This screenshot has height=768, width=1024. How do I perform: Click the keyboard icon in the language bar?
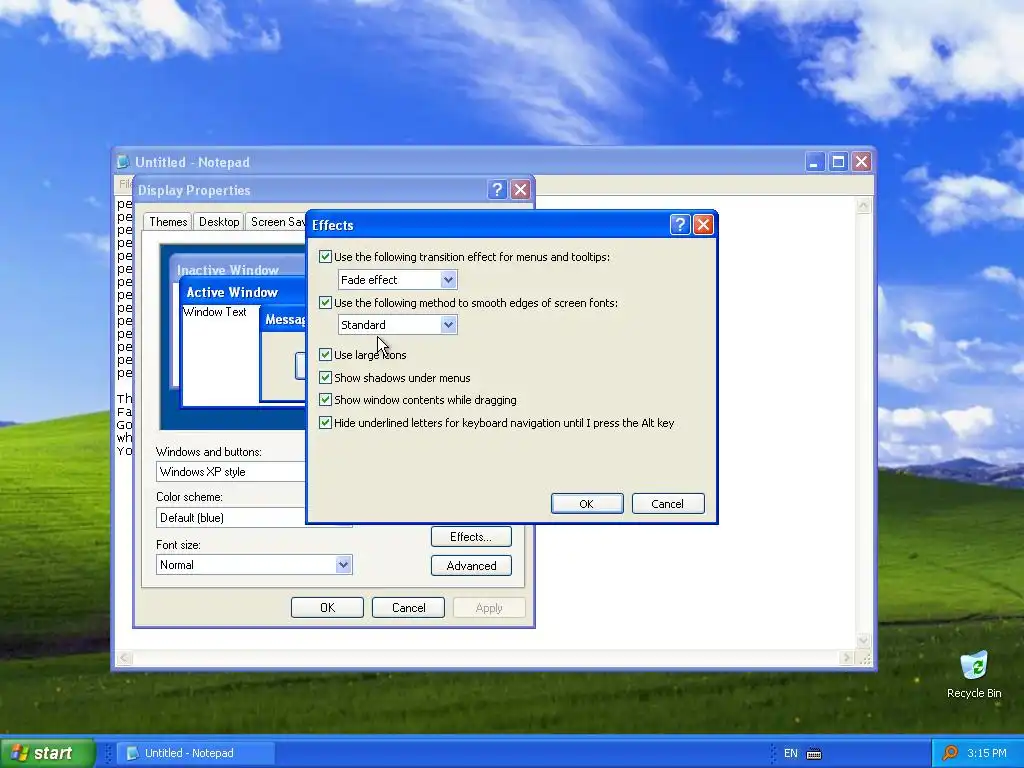pyautogui.click(x=814, y=754)
